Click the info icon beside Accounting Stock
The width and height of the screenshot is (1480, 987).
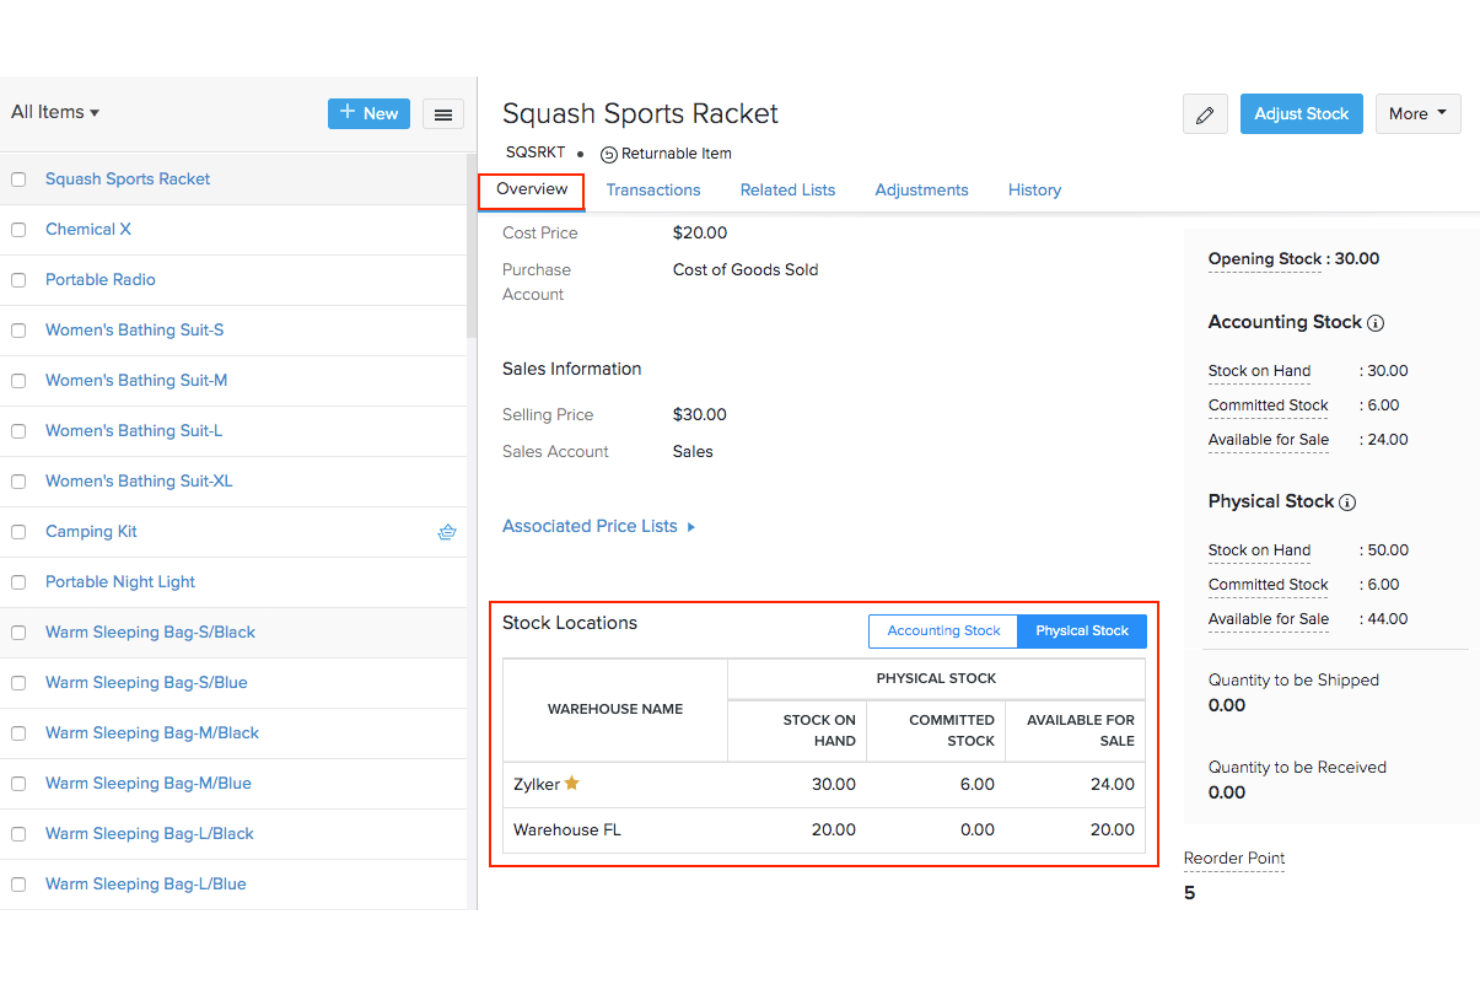tap(1377, 323)
